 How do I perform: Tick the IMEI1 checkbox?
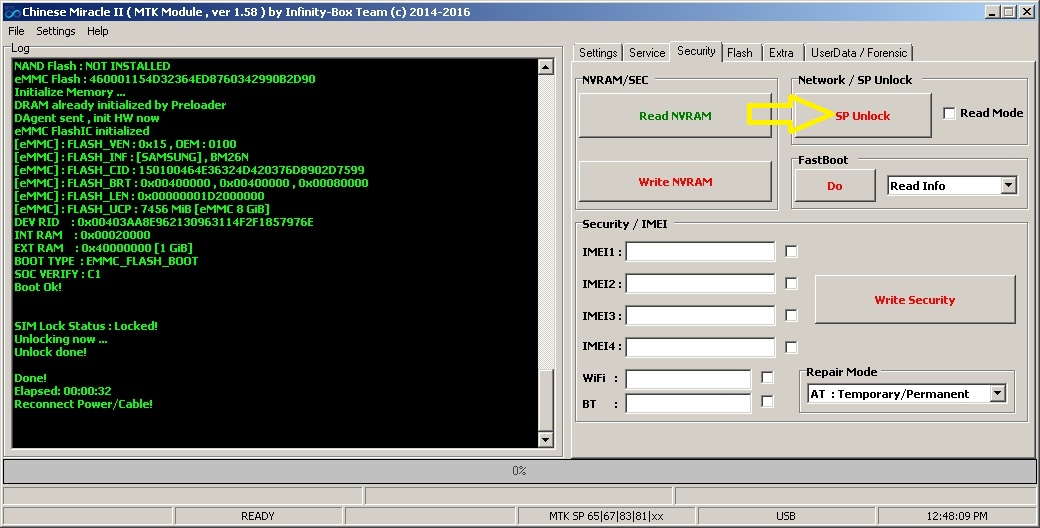pos(791,251)
